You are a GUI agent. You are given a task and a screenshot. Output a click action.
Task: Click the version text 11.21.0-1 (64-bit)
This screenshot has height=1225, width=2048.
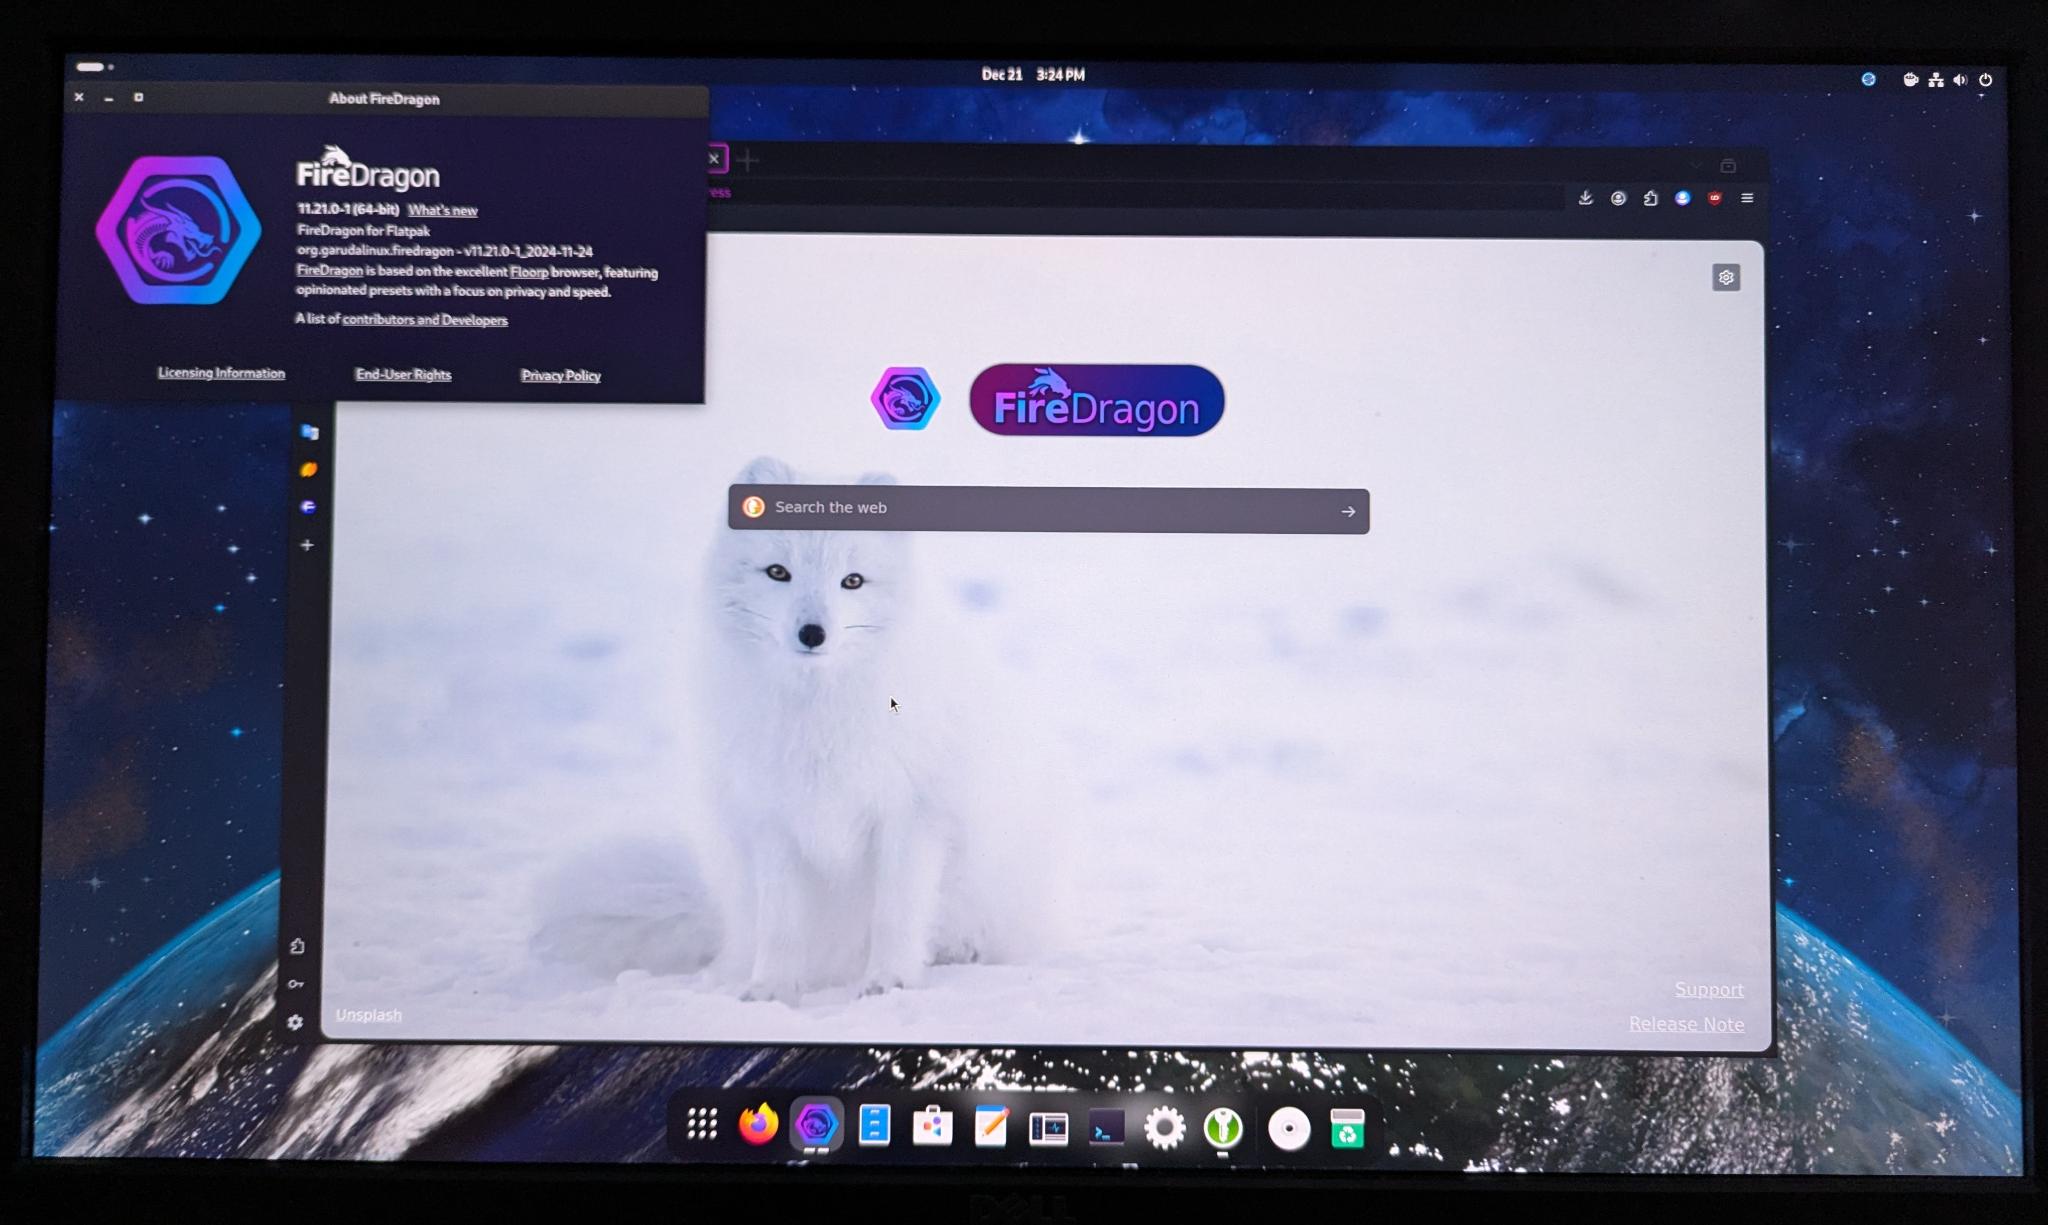(x=347, y=209)
